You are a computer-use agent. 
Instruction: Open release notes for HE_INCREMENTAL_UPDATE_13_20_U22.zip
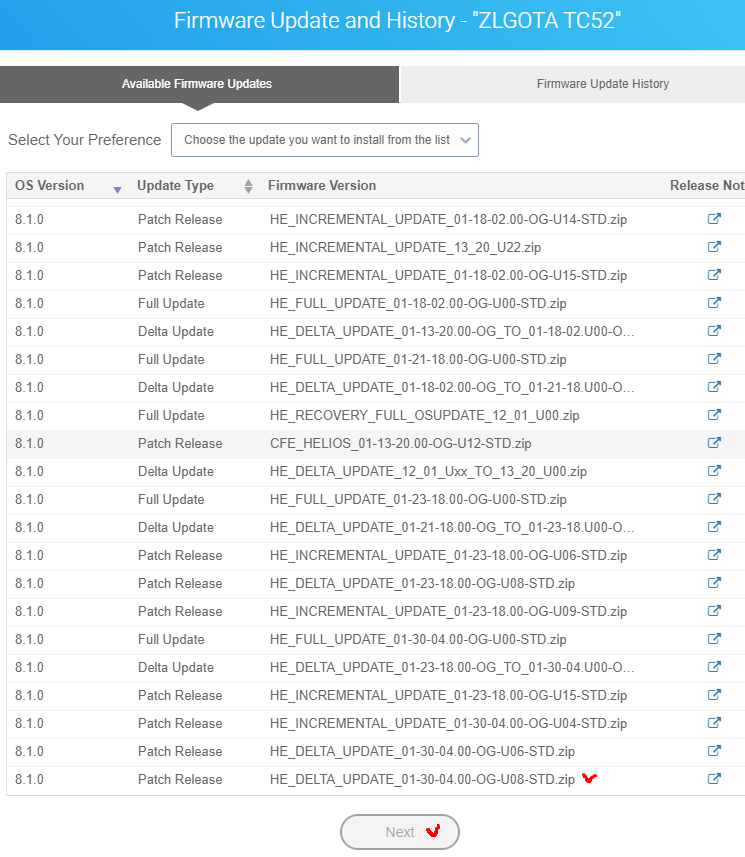tap(714, 247)
